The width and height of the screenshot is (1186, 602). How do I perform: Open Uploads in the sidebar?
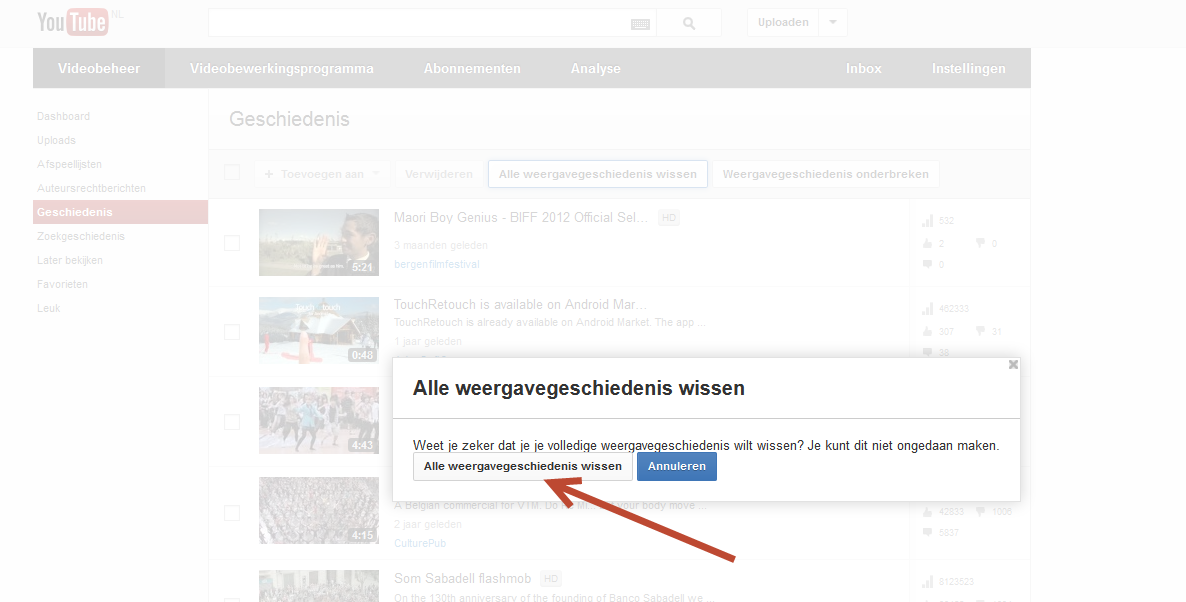coord(57,141)
